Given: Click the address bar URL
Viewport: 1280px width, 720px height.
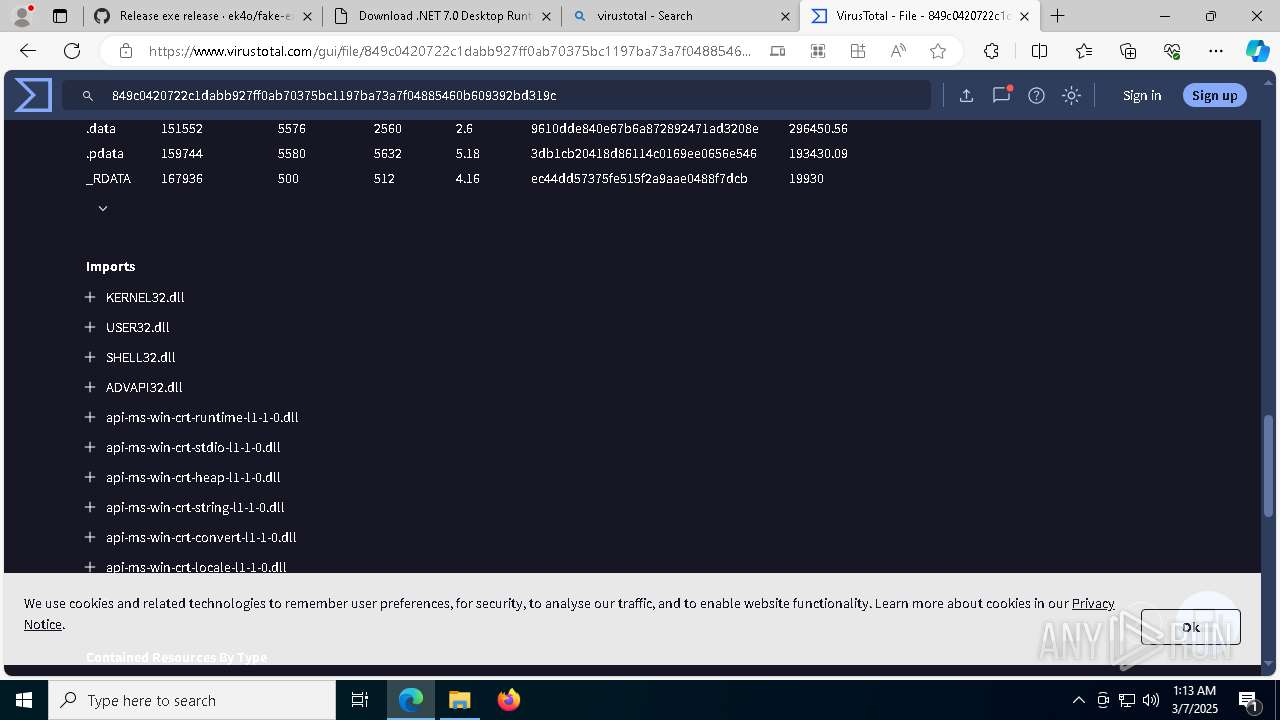Looking at the screenshot, I should [450, 51].
